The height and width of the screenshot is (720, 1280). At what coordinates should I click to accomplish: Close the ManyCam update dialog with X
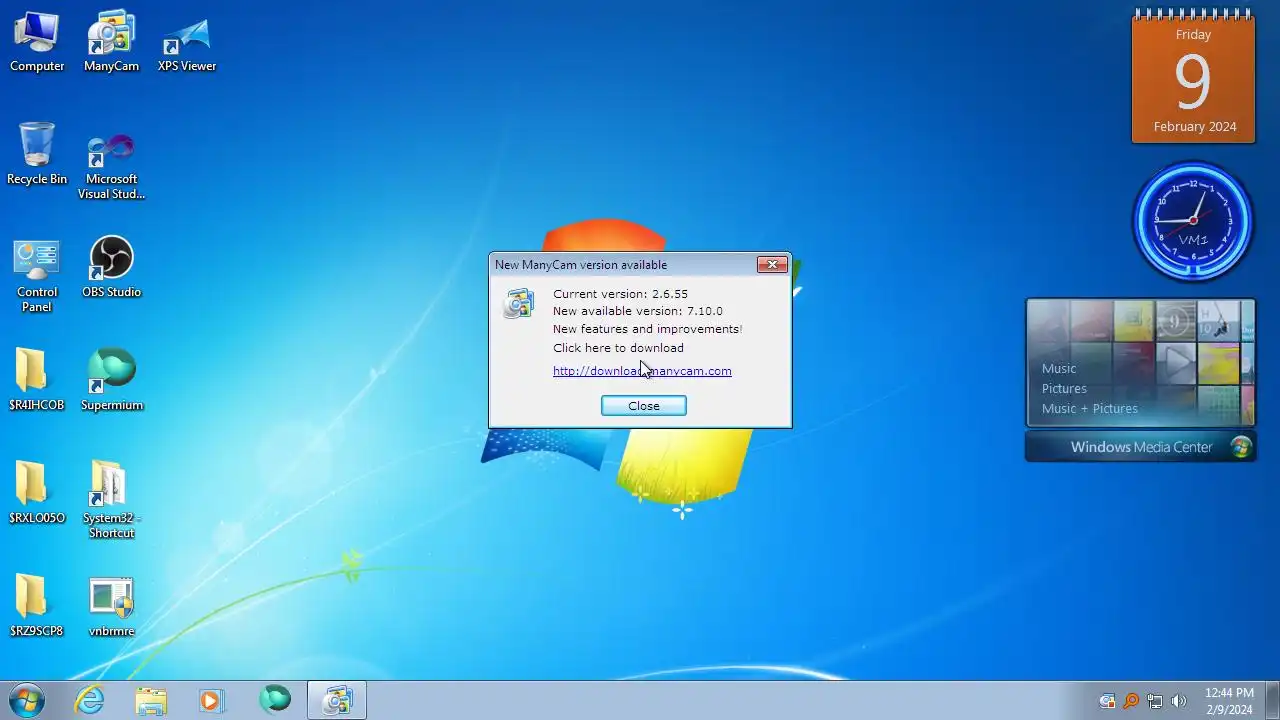[771, 265]
